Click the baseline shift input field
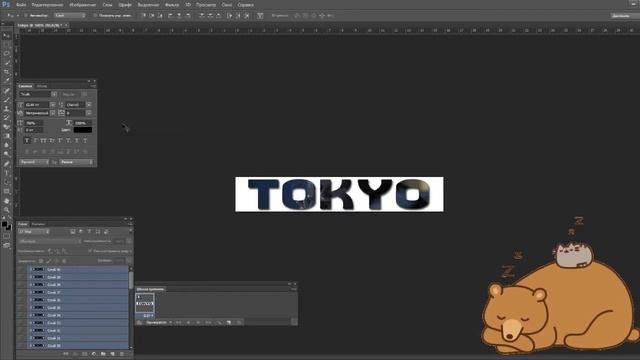640x360 pixels. [x=34, y=130]
